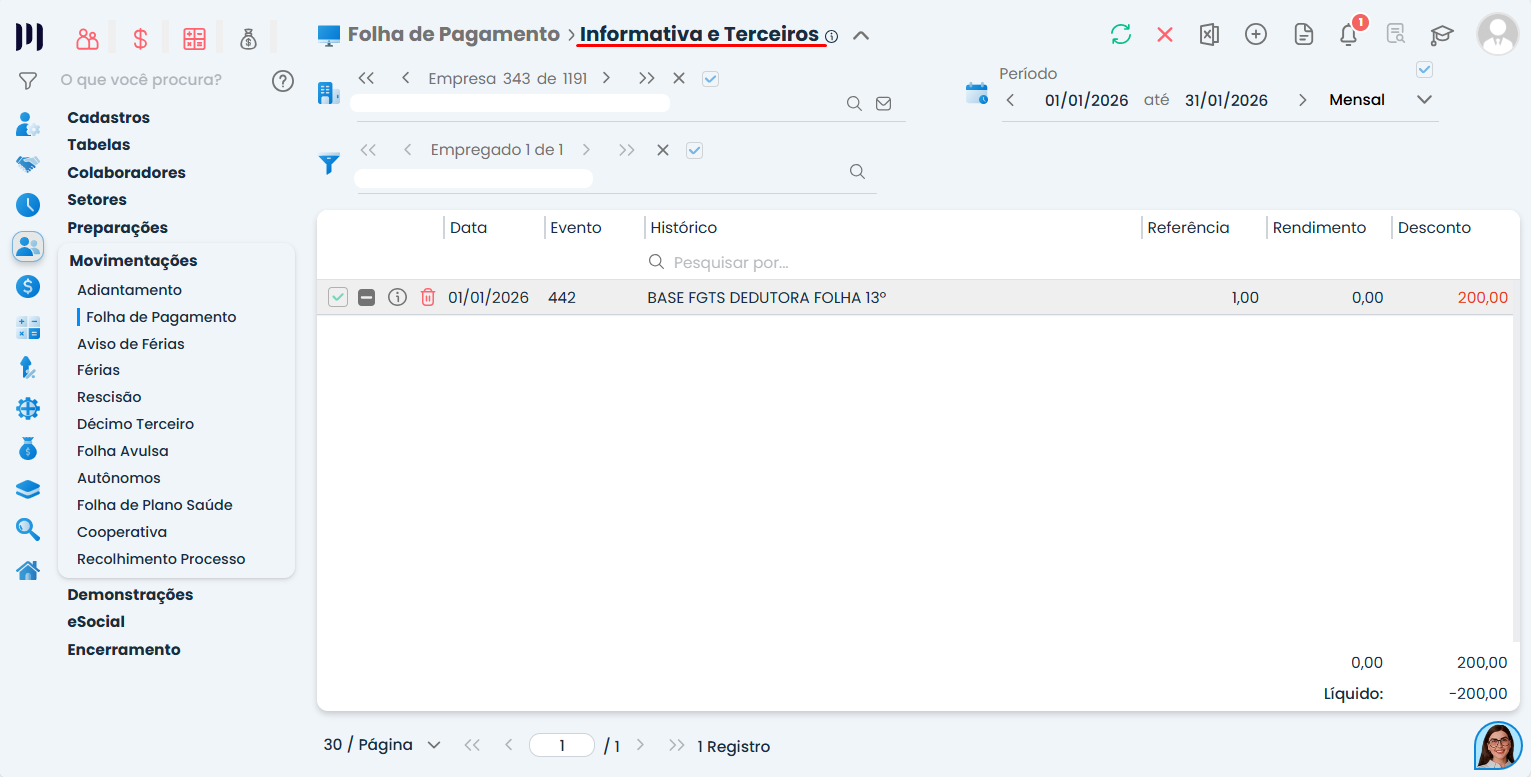Click the Período end date 31/01/2026
This screenshot has width=1531, height=777.
click(x=1226, y=100)
